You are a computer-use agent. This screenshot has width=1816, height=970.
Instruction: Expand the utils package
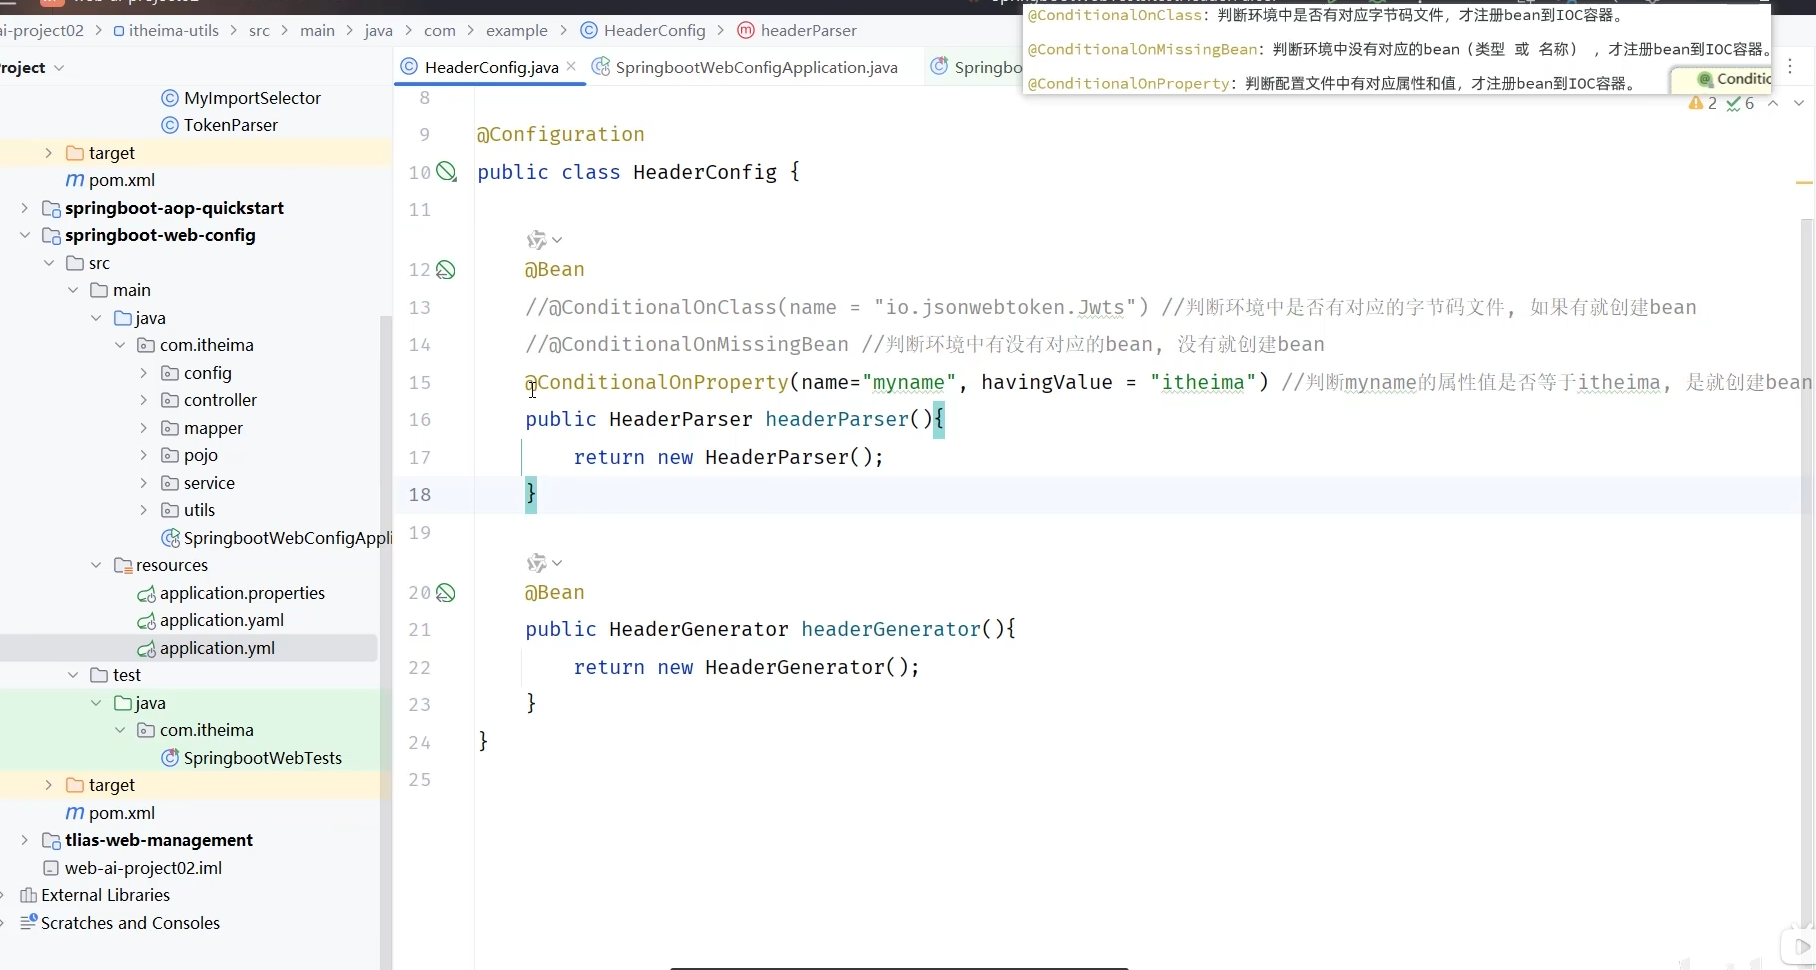143,510
